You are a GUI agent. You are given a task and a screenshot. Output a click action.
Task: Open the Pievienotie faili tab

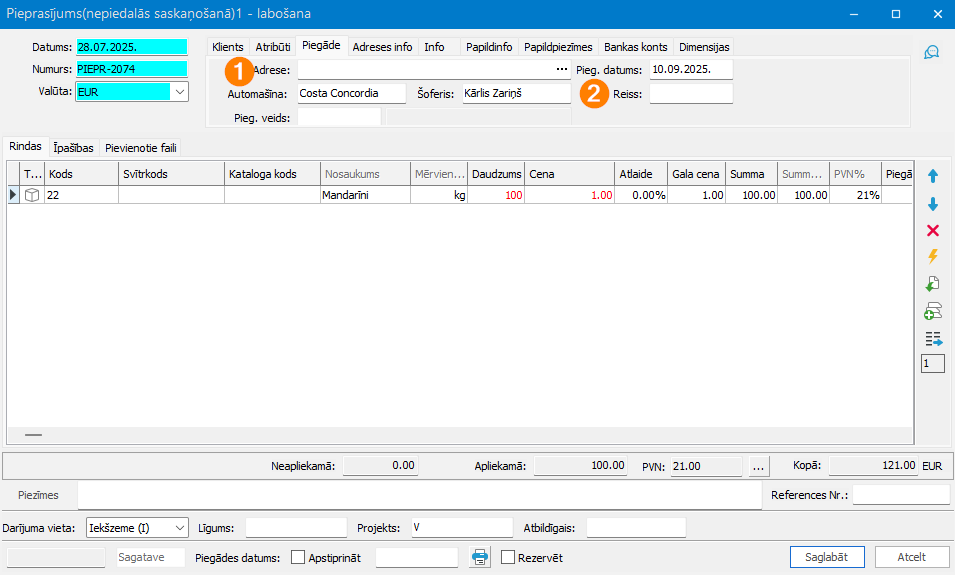[x=141, y=148]
